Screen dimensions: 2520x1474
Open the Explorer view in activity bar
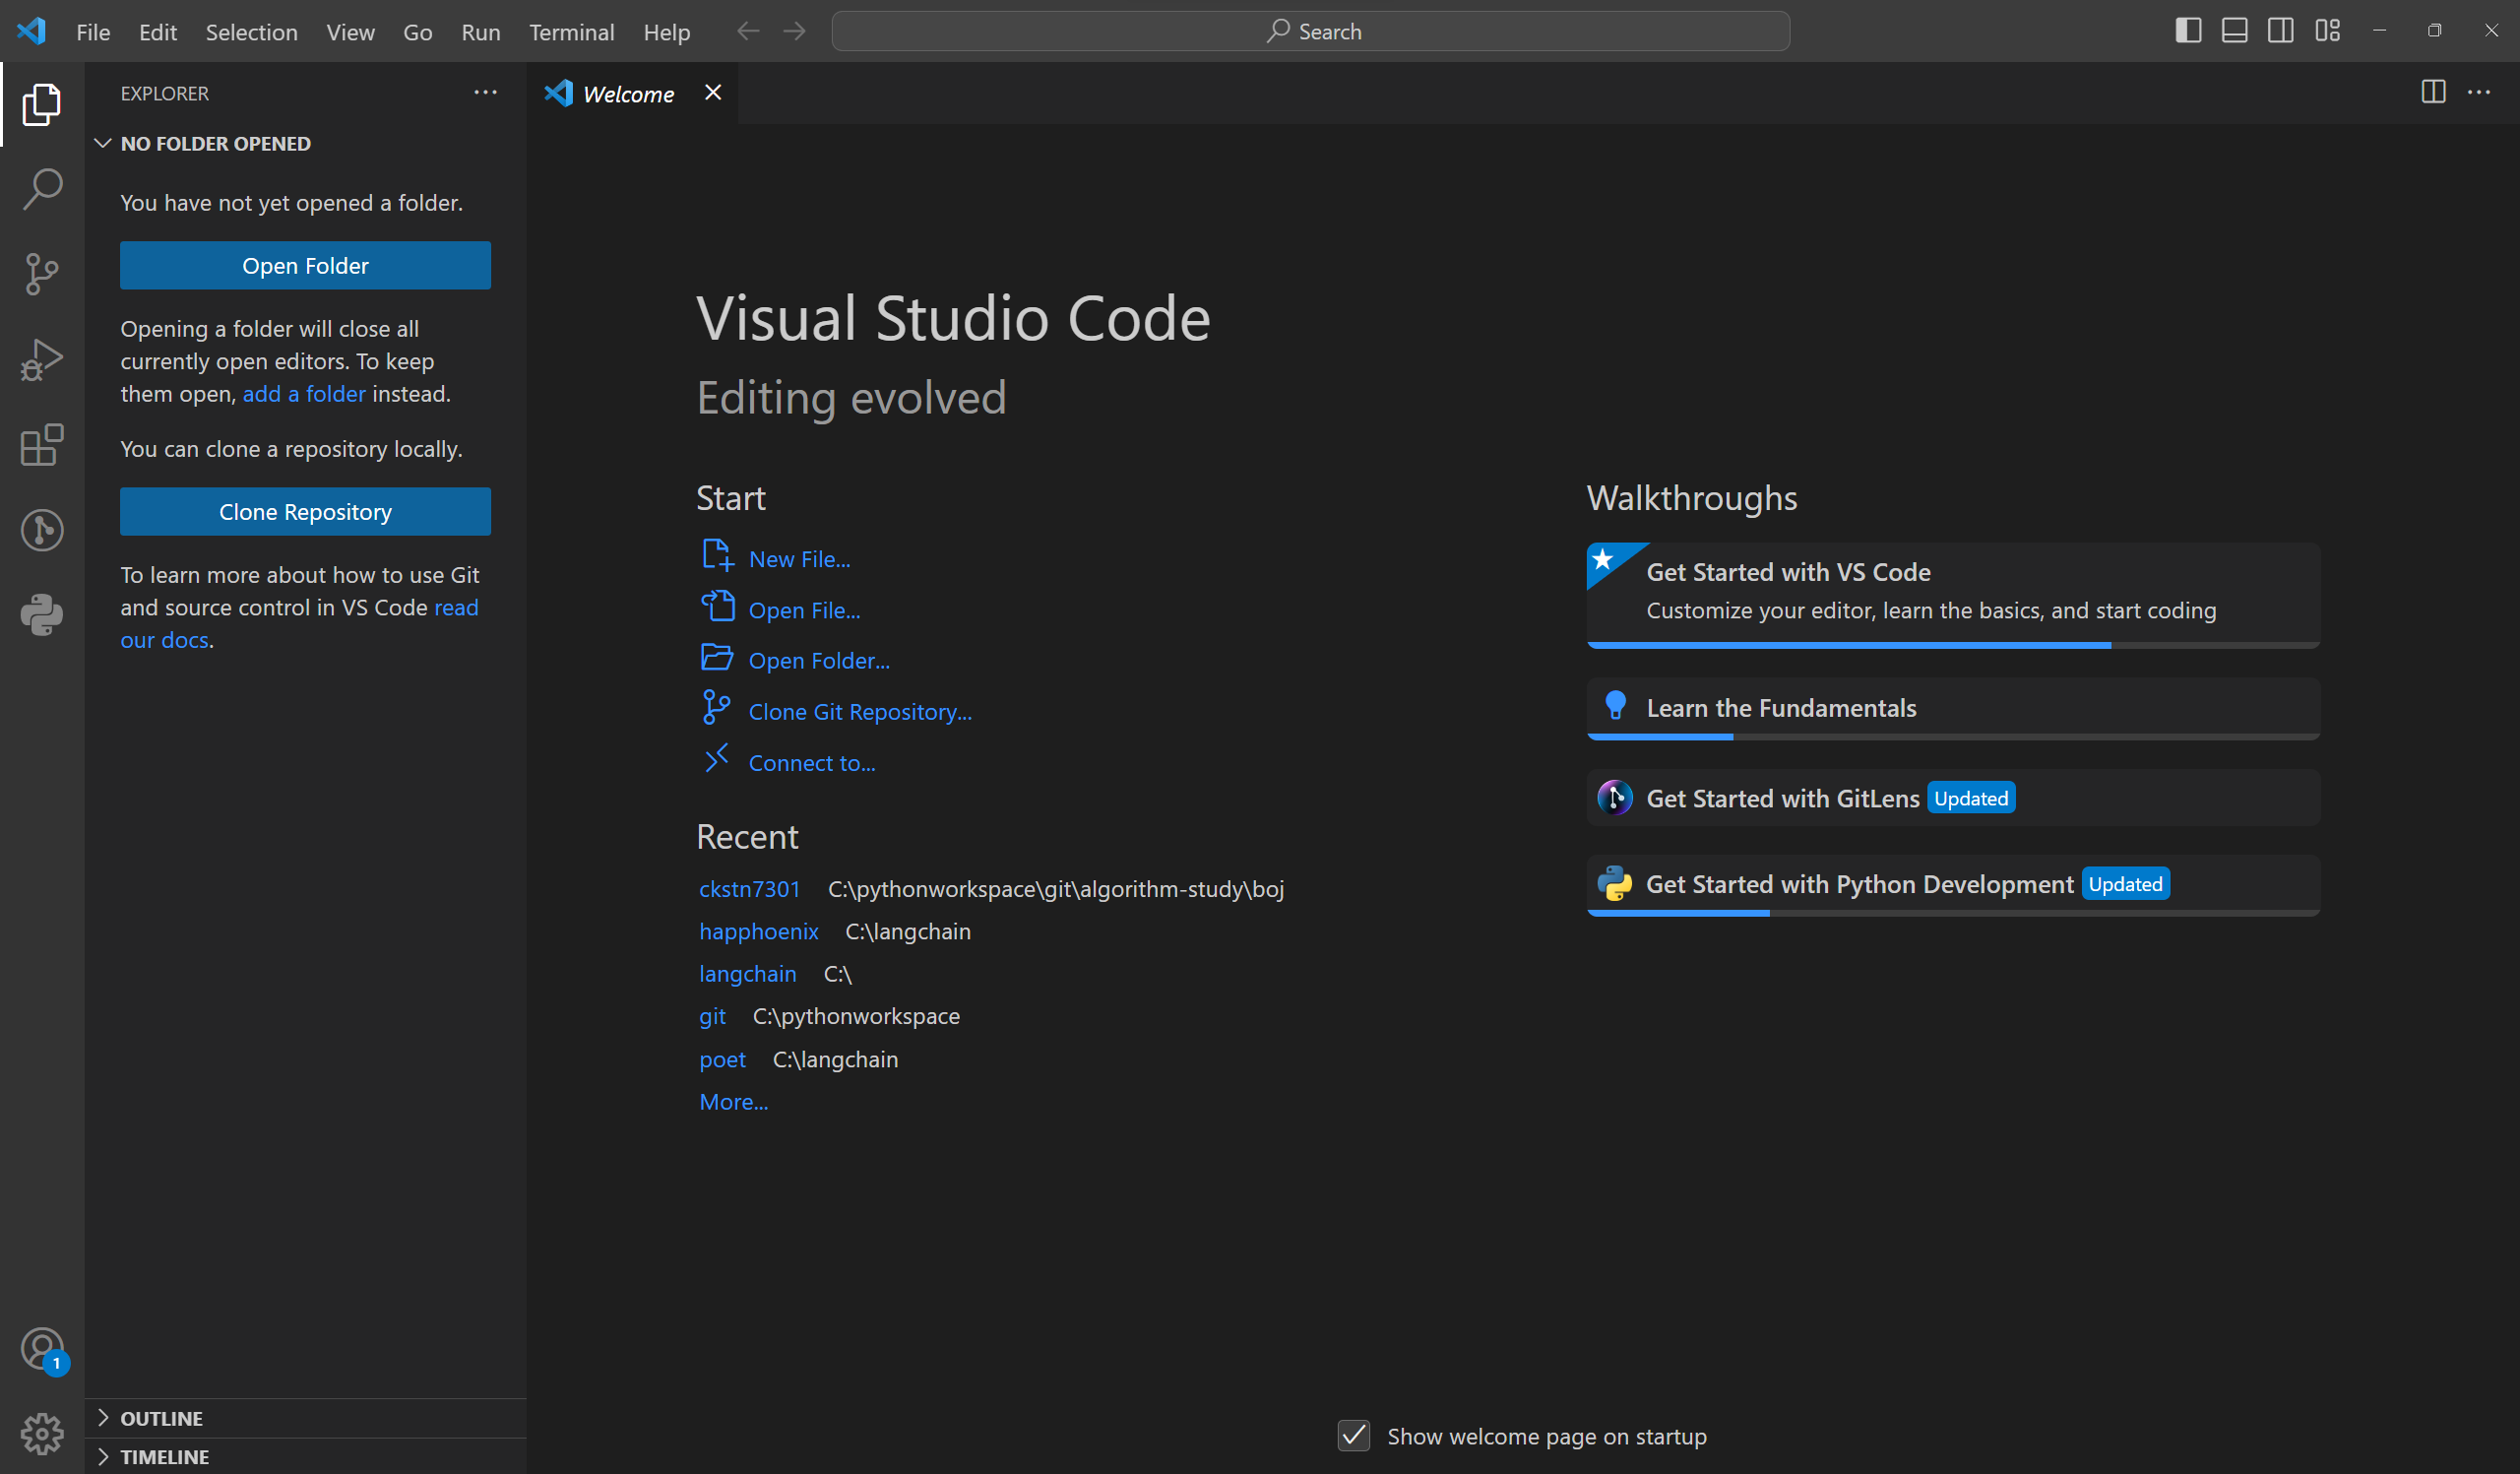42,104
